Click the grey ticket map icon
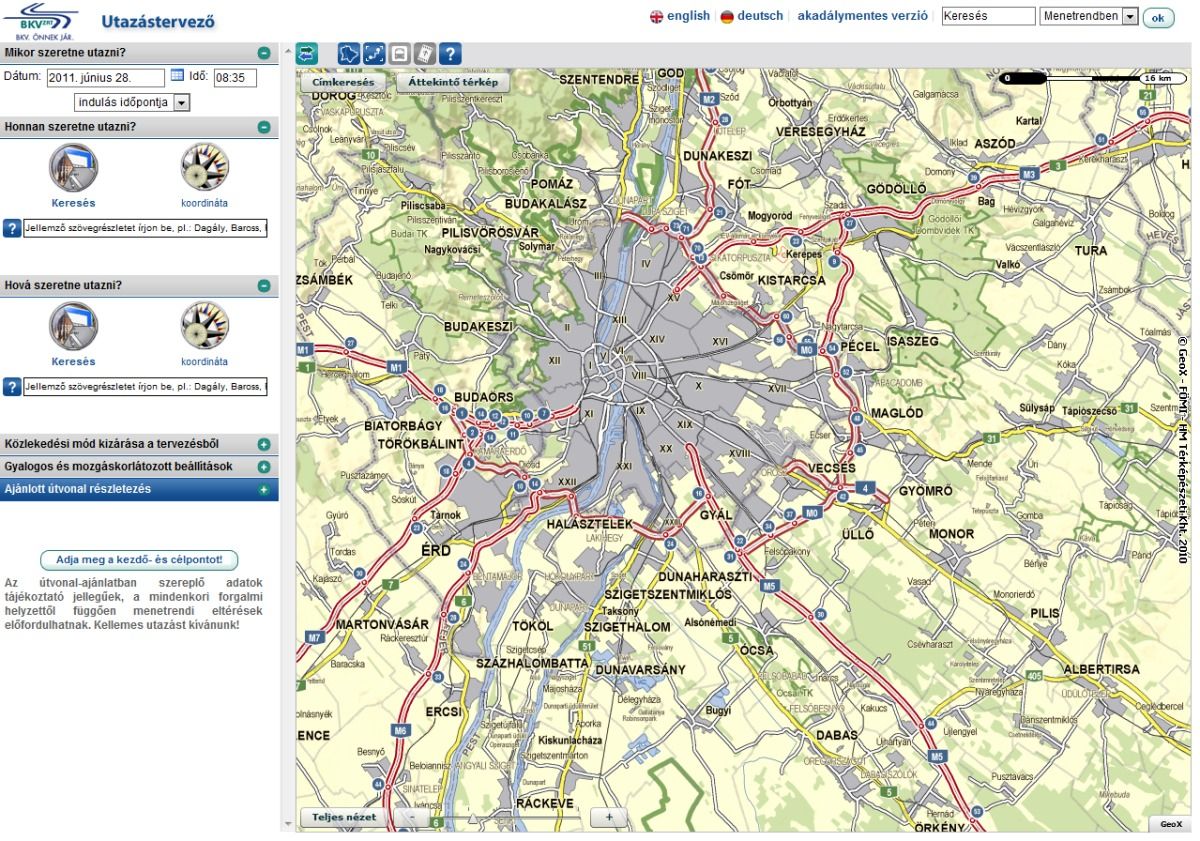Screen dimensions: 1200x841 pos(424,54)
